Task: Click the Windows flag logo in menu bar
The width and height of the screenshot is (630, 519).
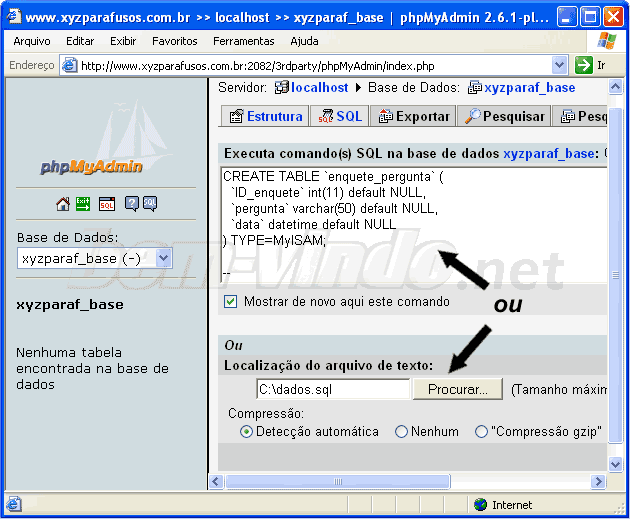Action: pos(607,41)
